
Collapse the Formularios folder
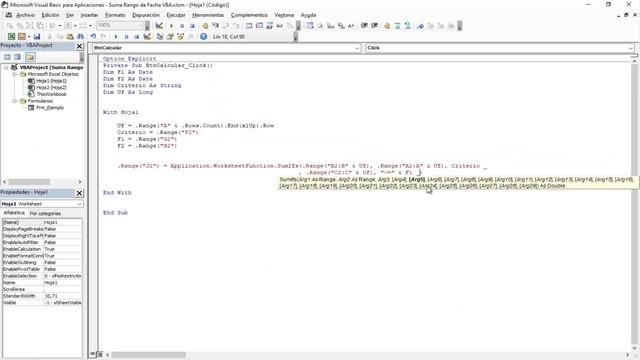(15, 101)
